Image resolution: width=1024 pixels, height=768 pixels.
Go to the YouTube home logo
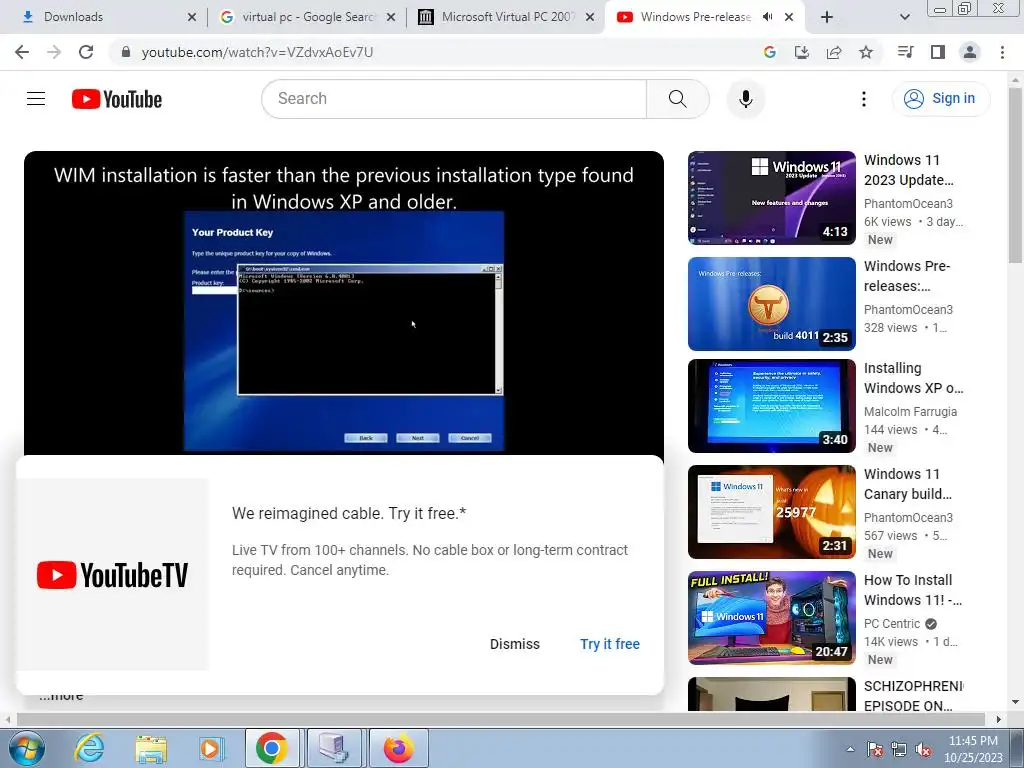[x=117, y=99]
